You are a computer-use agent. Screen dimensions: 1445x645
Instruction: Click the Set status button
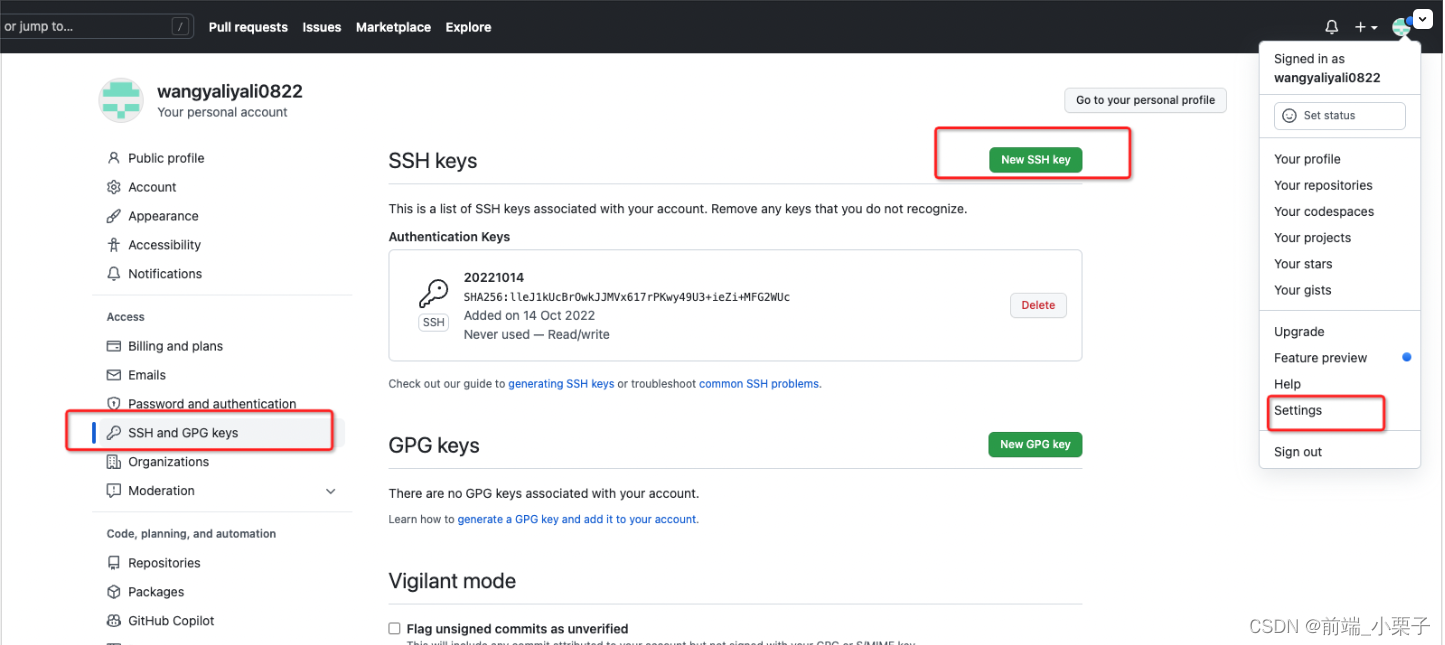point(1339,116)
